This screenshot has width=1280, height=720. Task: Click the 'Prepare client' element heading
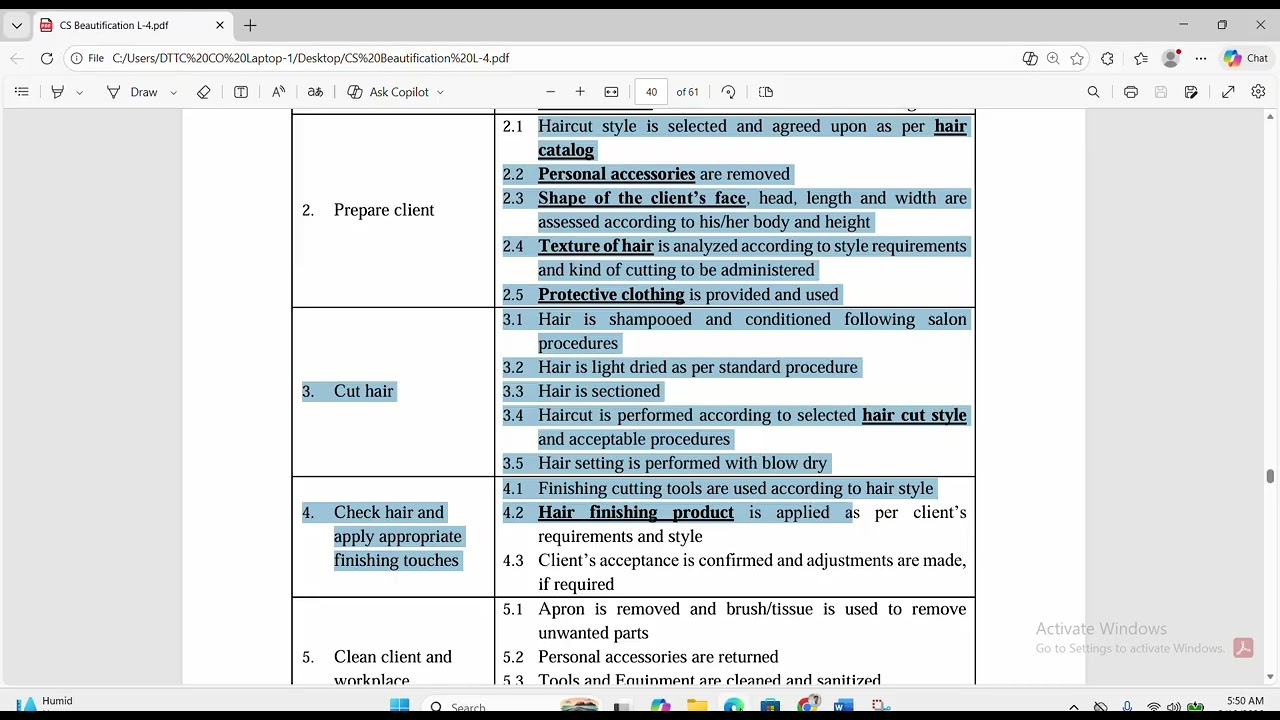384,210
